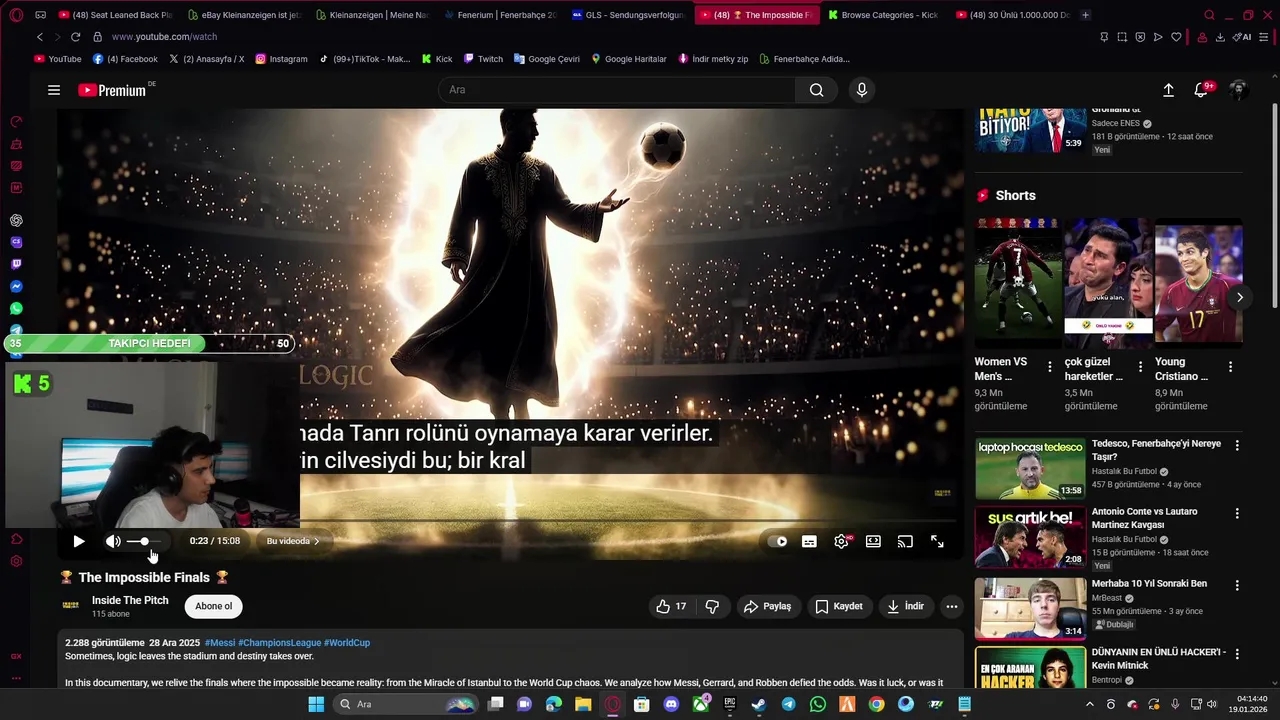Image resolution: width=1280 pixels, height=720 pixels.
Task: Switch to the Browse Categories Kick tab
Action: coord(883,15)
